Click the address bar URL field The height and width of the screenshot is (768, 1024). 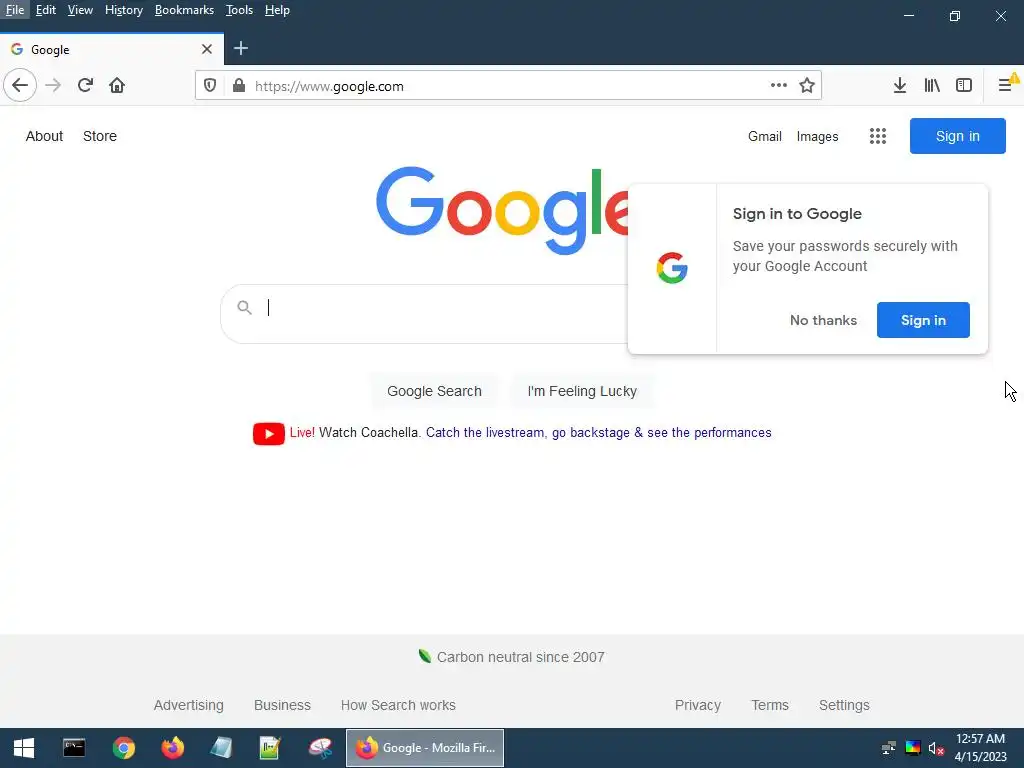506,86
